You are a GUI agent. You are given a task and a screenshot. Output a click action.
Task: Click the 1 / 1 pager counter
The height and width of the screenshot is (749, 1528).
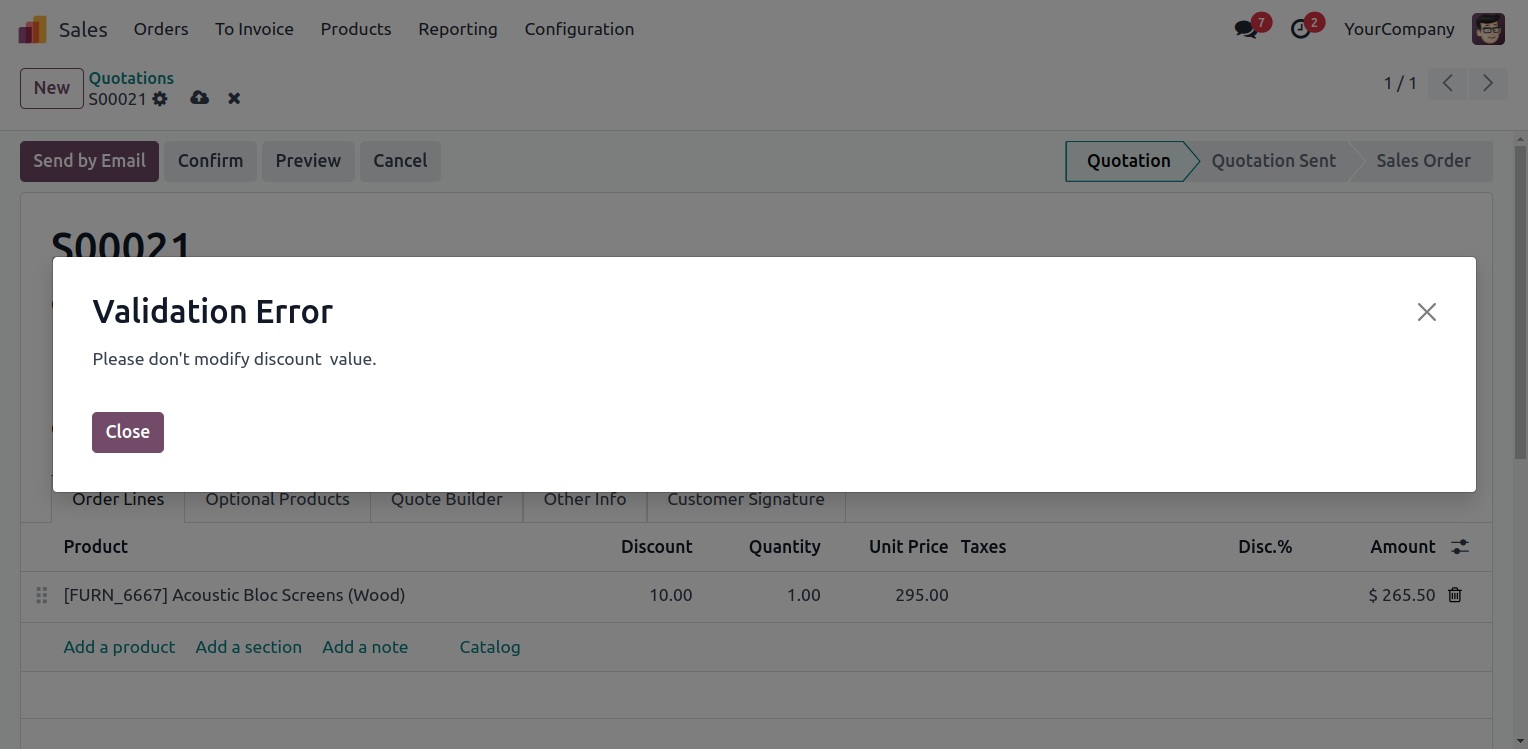point(1400,83)
